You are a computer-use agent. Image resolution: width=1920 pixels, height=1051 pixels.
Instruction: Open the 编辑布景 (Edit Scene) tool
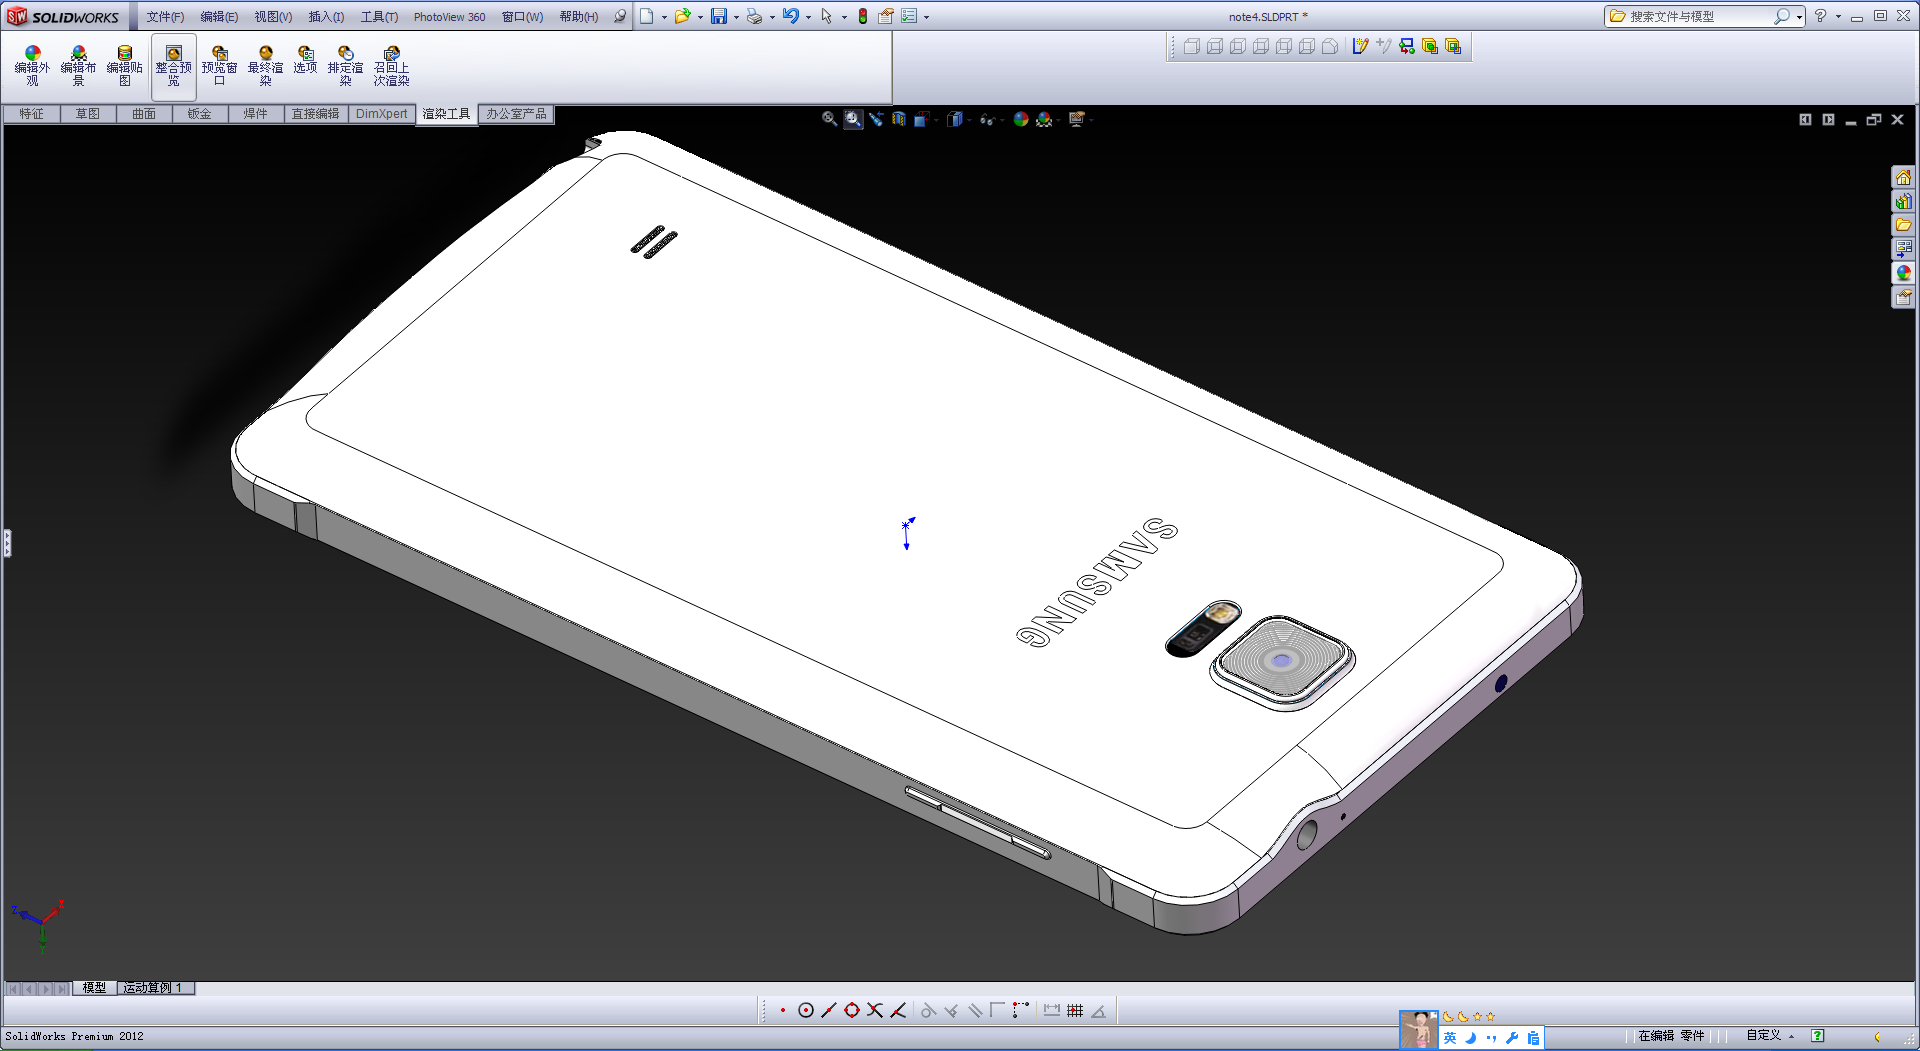[x=78, y=66]
